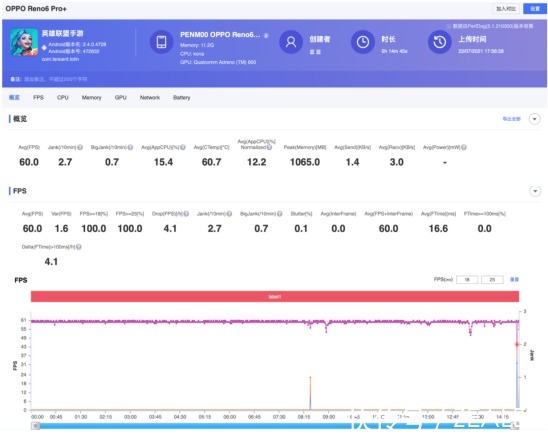
Task: Switch to the FPS tab
Action: pyautogui.click(x=38, y=98)
